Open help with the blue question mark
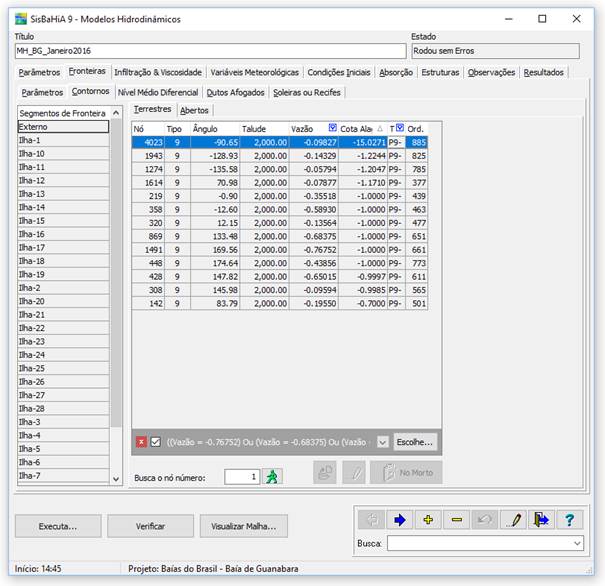Screen dimensions: 605x586 click(x=570, y=520)
